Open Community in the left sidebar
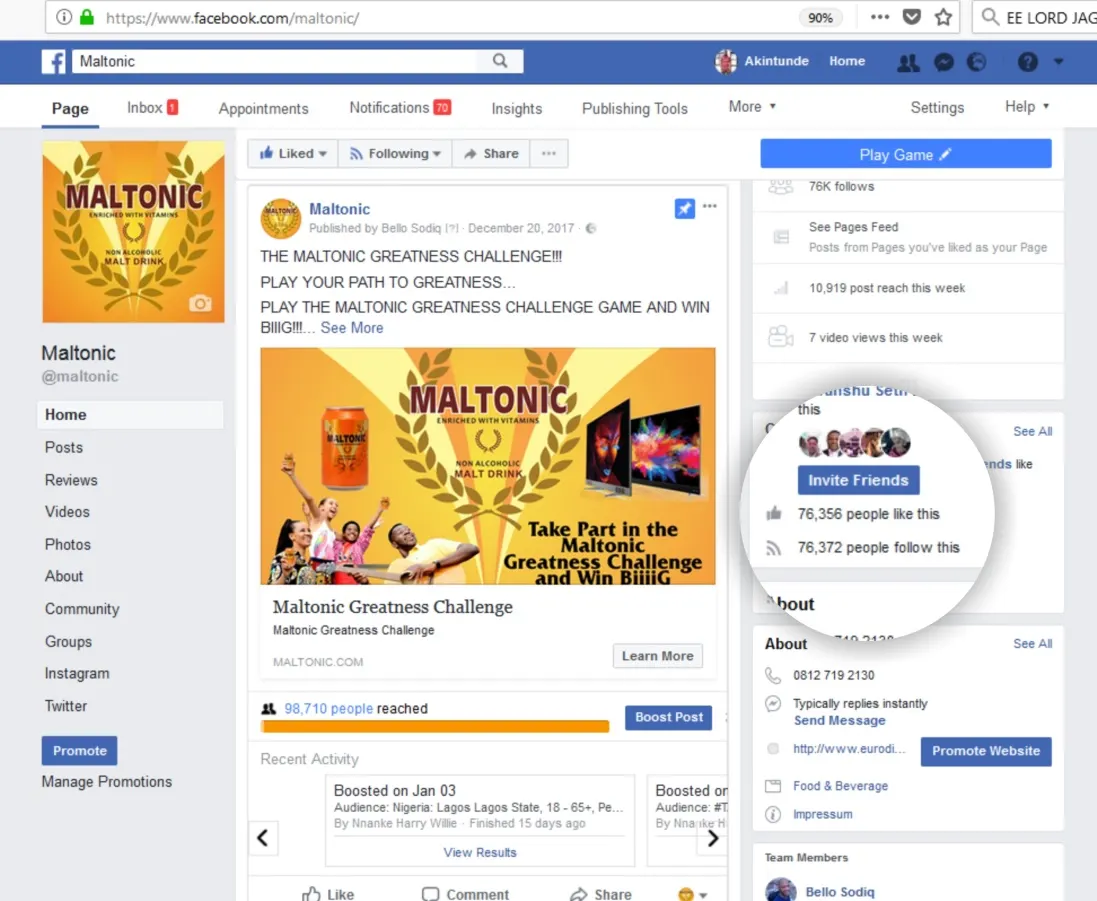This screenshot has height=901, width=1097. pos(82,609)
